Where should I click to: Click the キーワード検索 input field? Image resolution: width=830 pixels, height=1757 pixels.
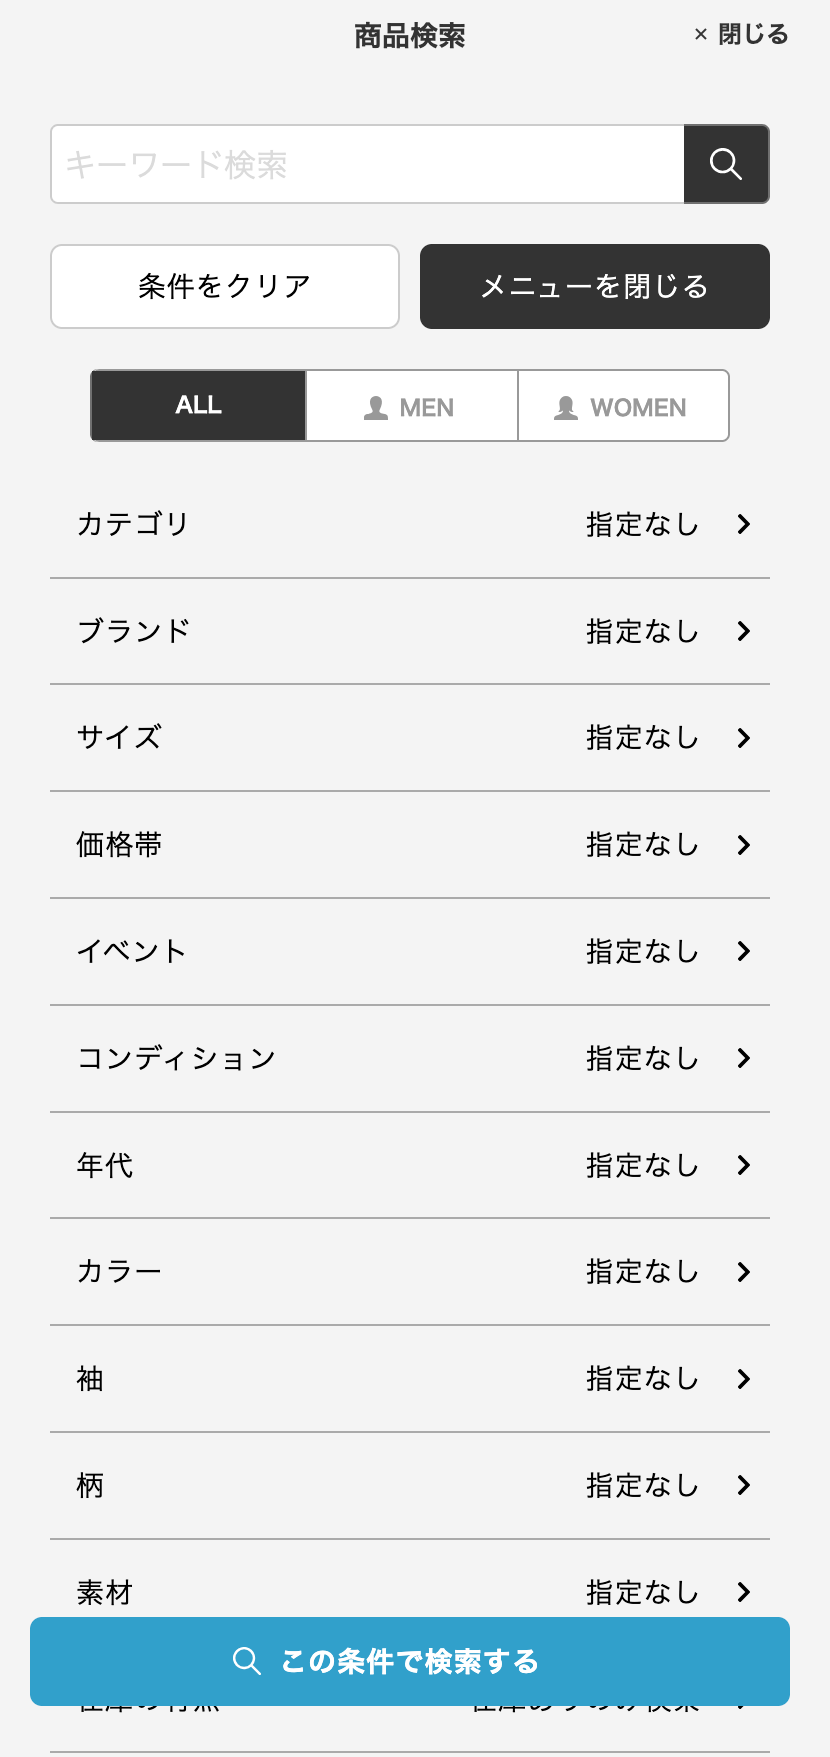tap(368, 164)
